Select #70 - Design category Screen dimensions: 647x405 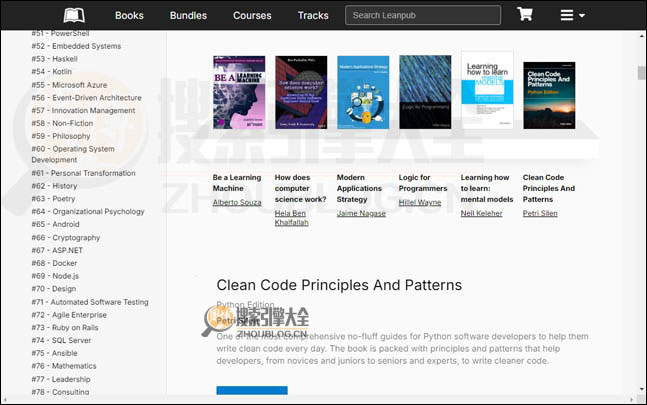pyautogui.click(x=54, y=289)
